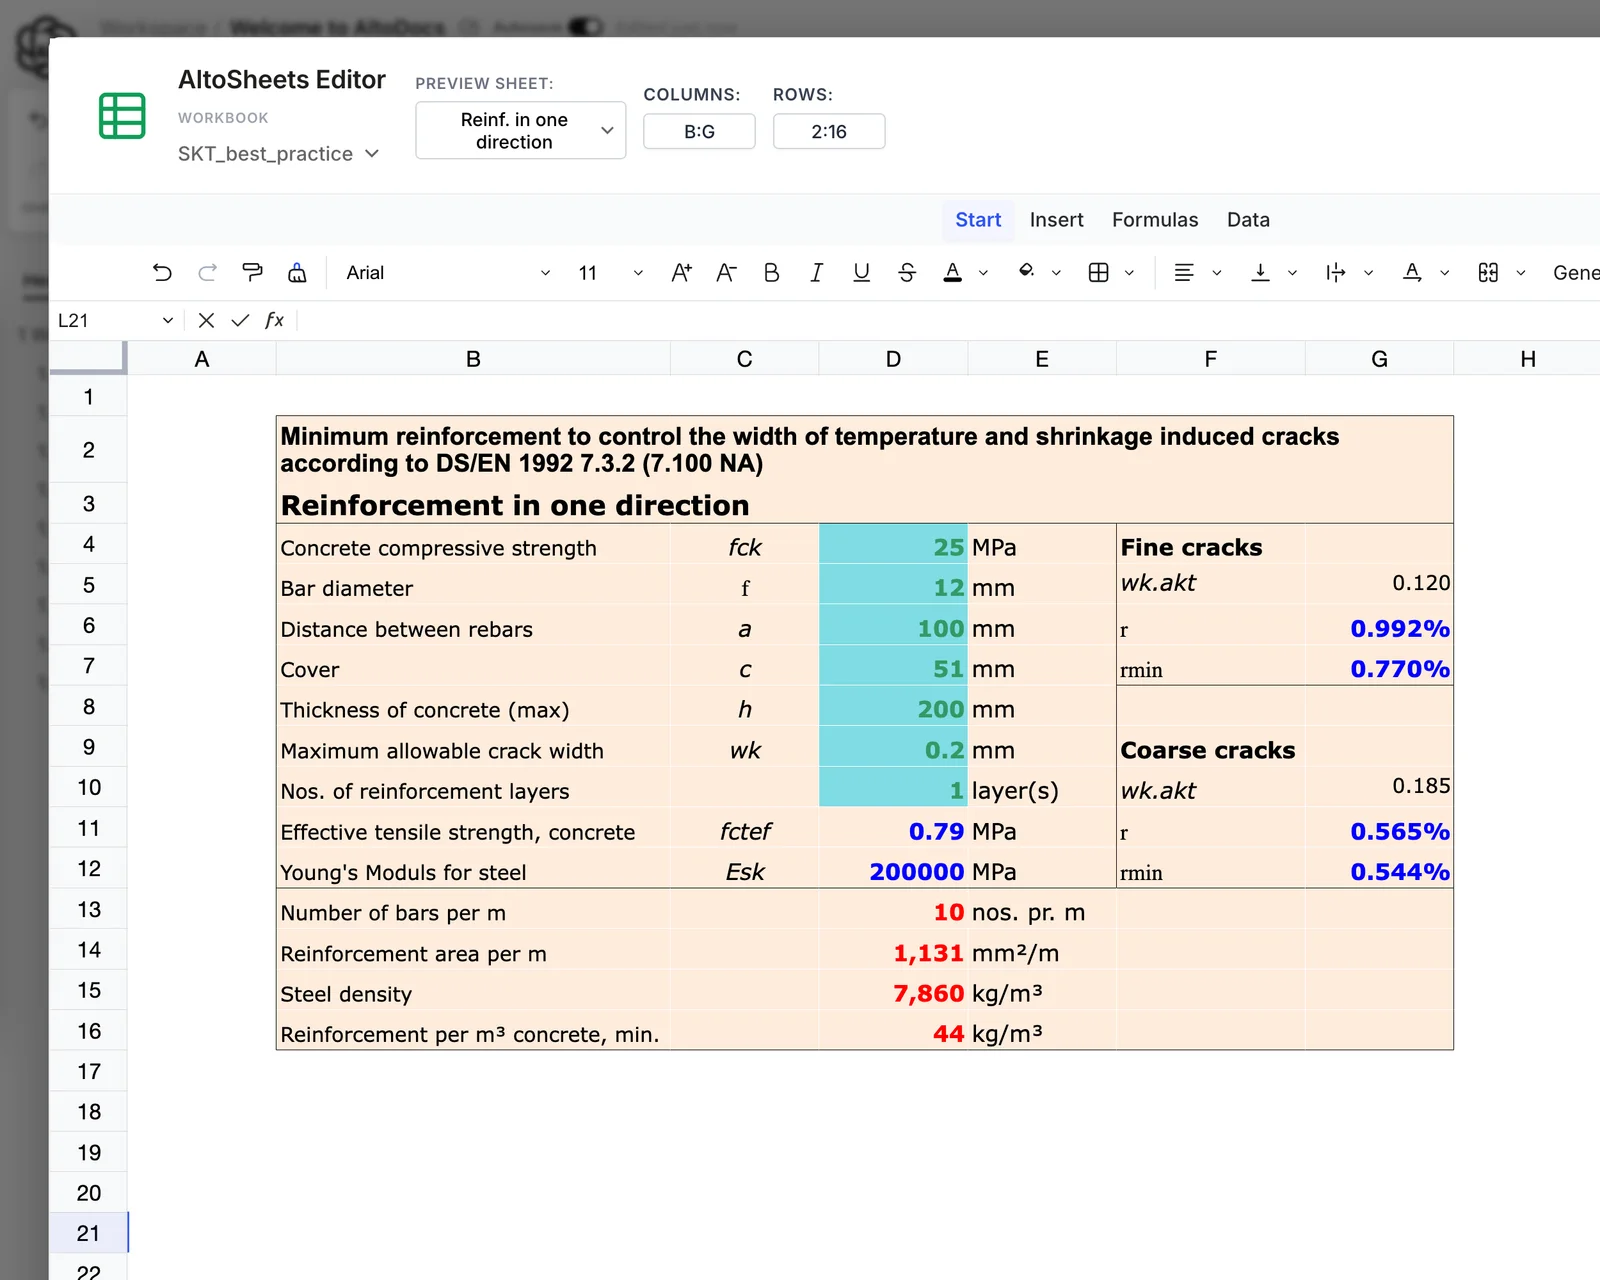Switch to the Insert tab

point(1056,220)
